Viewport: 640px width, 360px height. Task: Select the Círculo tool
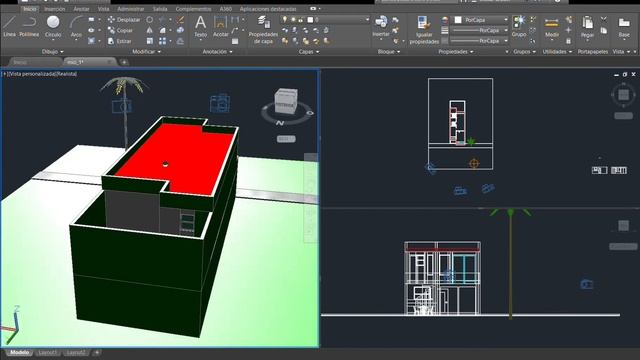click(53, 27)
